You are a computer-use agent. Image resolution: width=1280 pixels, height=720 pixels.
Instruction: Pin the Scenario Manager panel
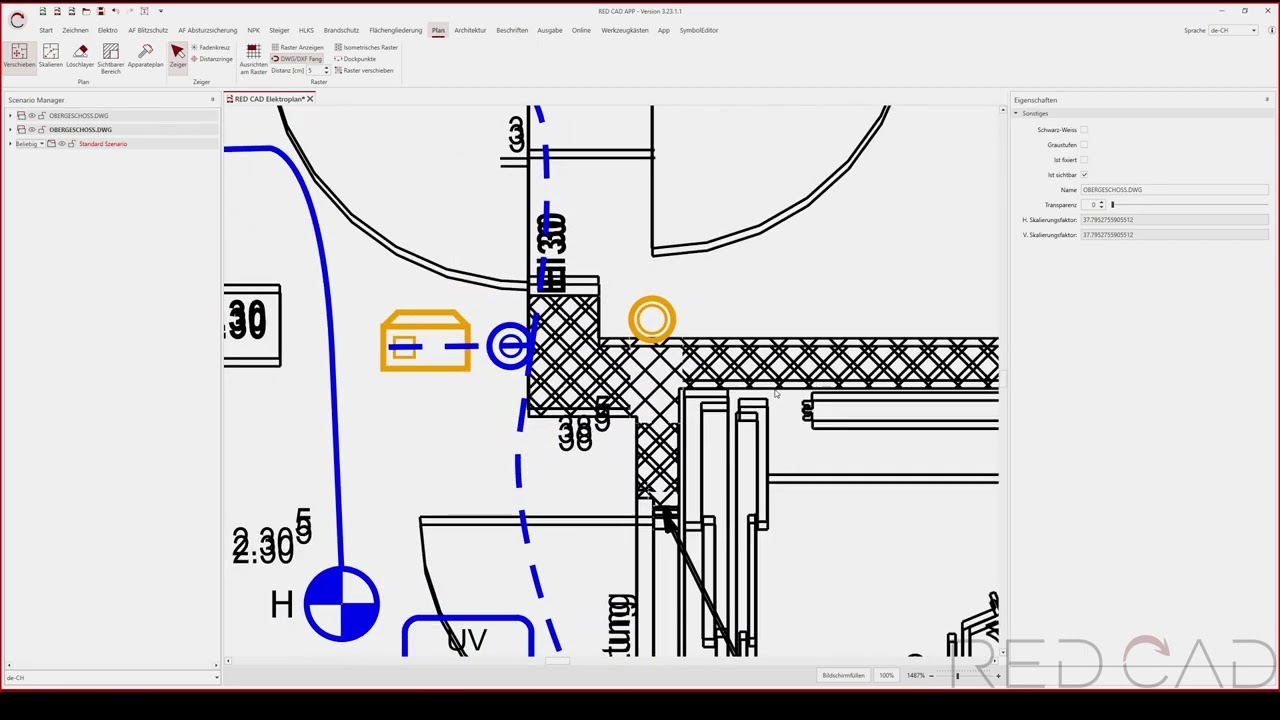coord(213,99)
